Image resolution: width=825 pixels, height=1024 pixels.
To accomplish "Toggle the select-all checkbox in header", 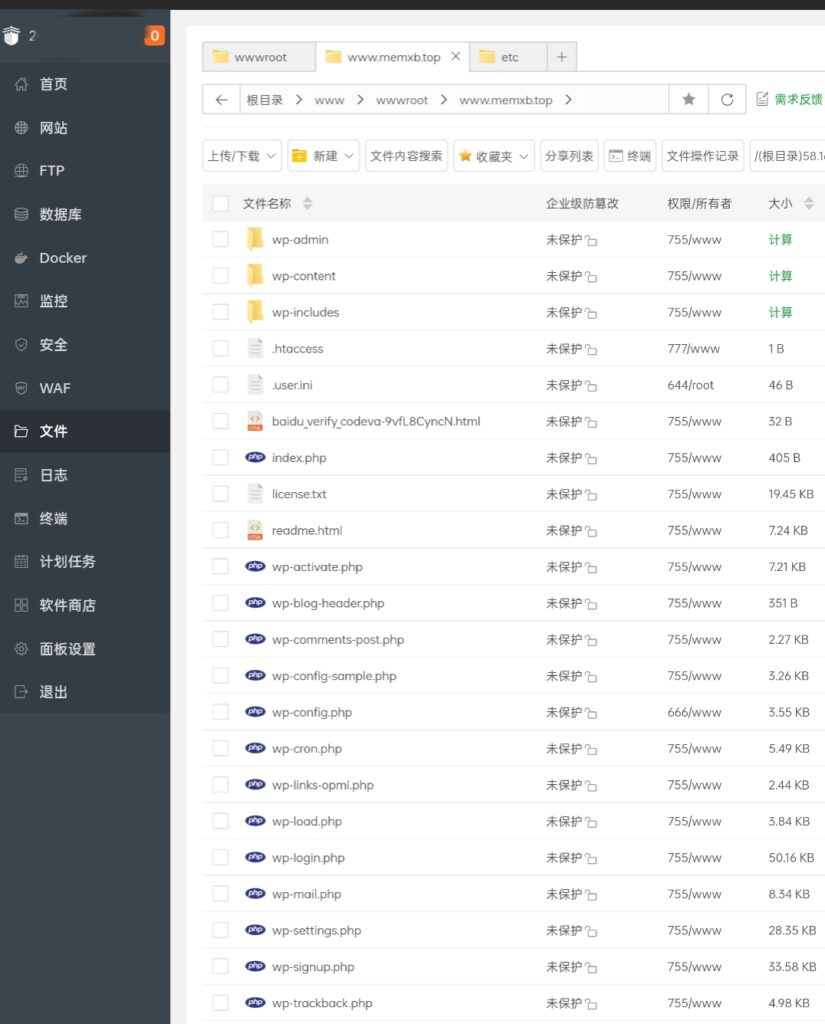I will pyautogui.click(x=221, y=204).
